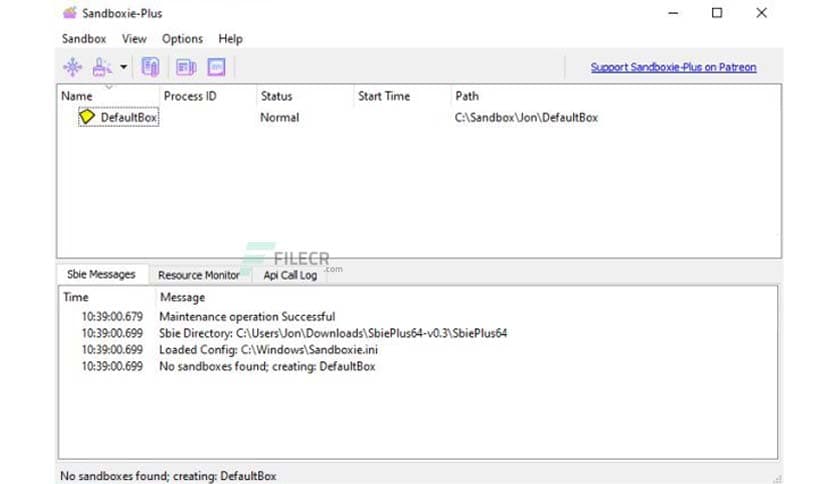Open the Help menu
836x484 pixels.
pyautogui.click(x=230, y=39)
